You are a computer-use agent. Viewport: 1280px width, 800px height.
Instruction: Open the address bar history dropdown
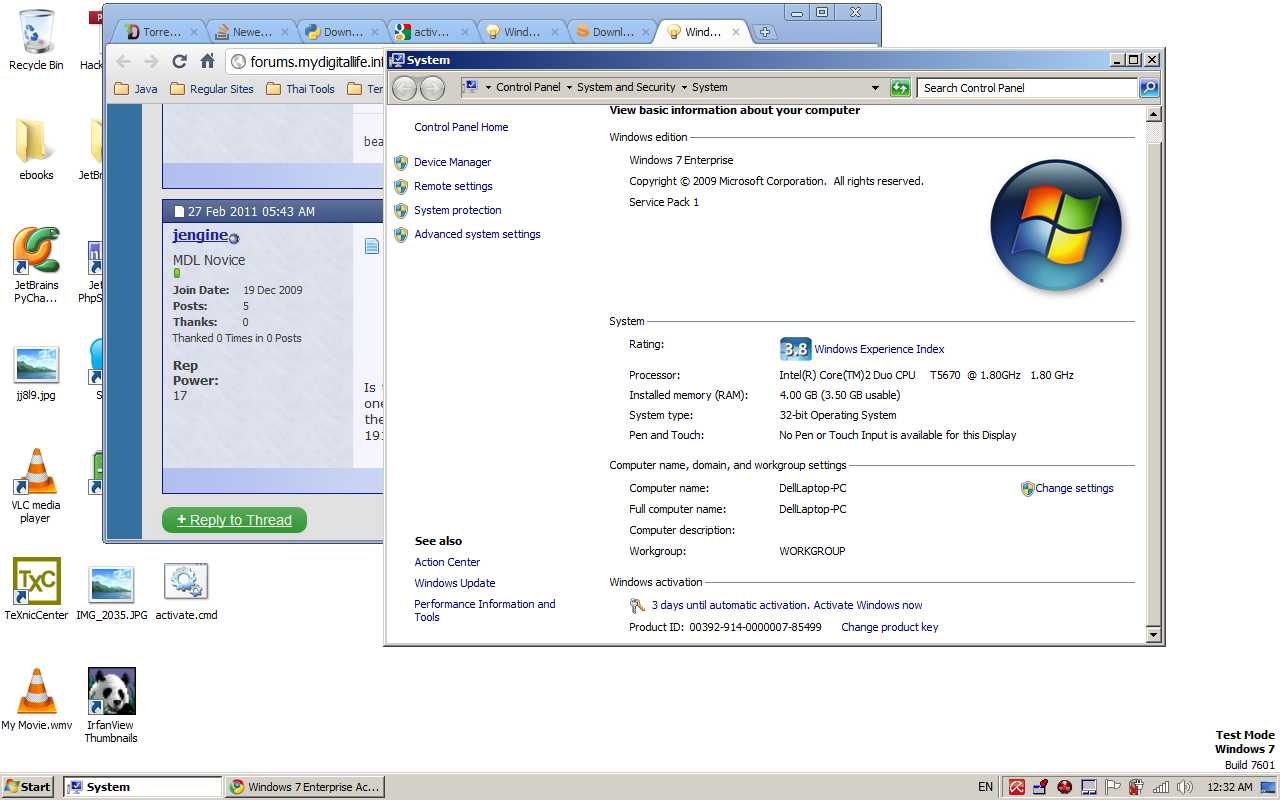(x=876, y=88)
